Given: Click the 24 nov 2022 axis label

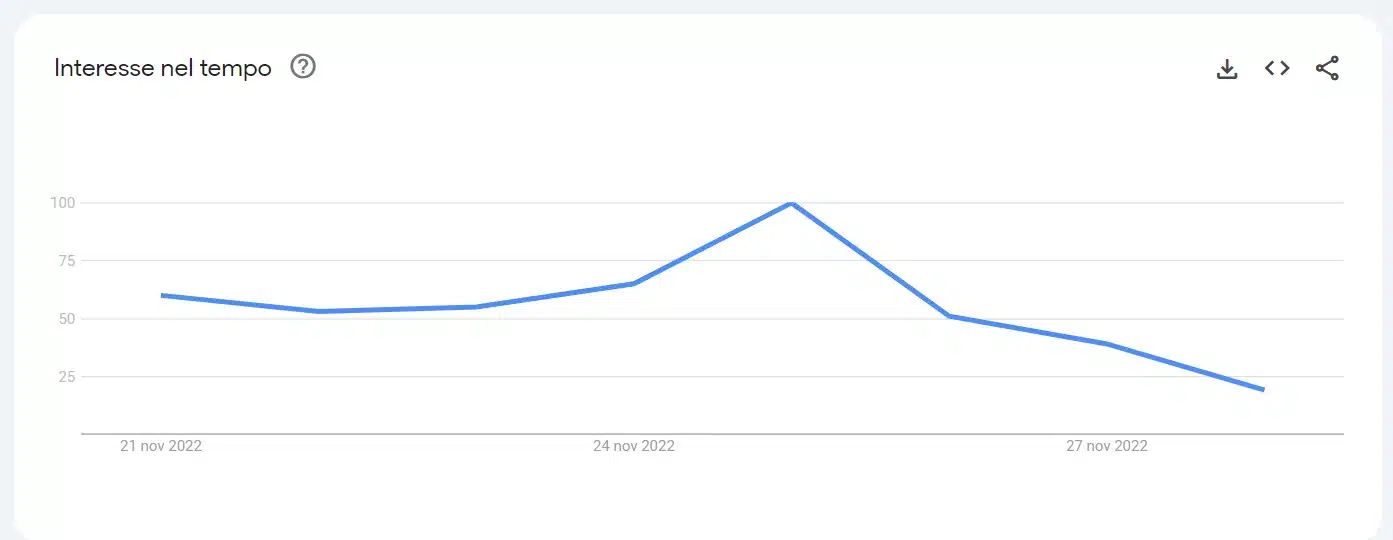Looking at the screenshot, I should click(634, 446).
